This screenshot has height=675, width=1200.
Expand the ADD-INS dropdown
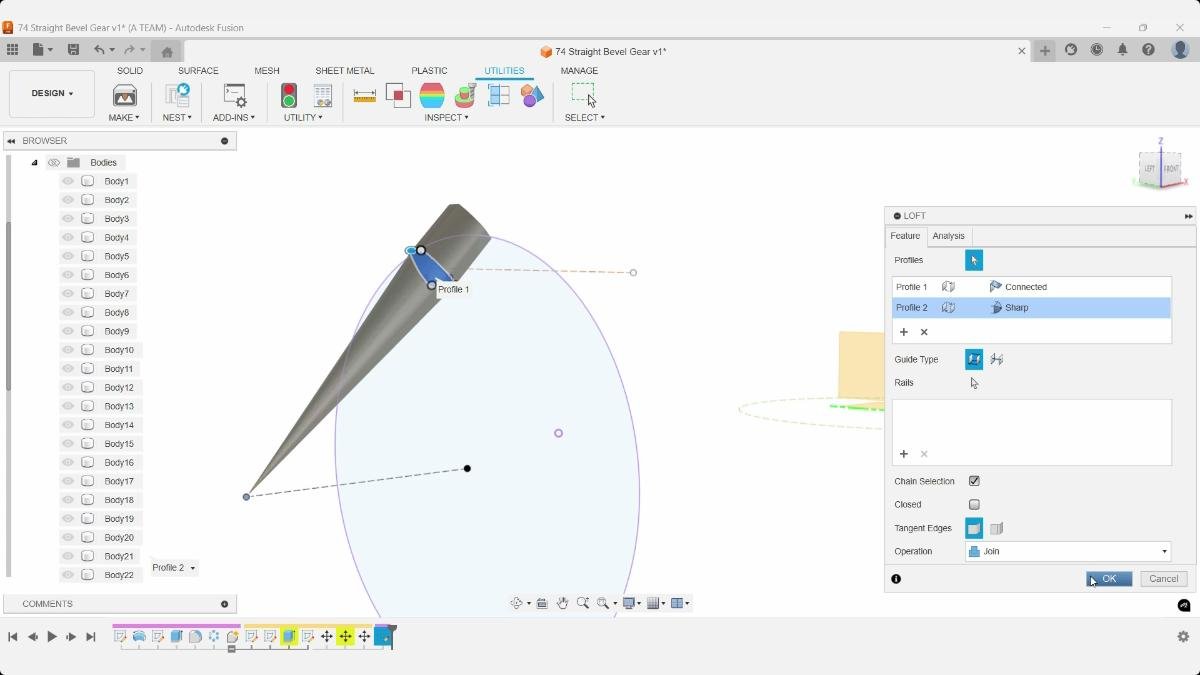234,118
